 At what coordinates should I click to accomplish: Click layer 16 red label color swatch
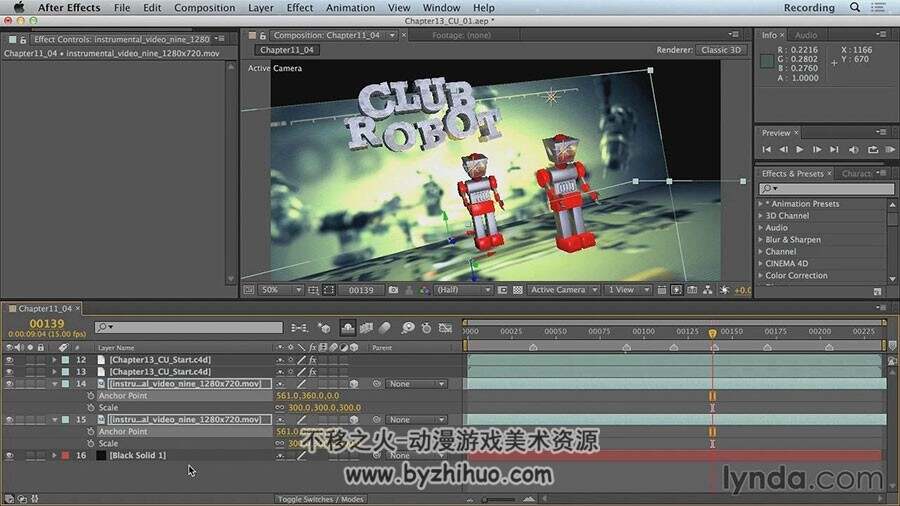pos(65,456)
